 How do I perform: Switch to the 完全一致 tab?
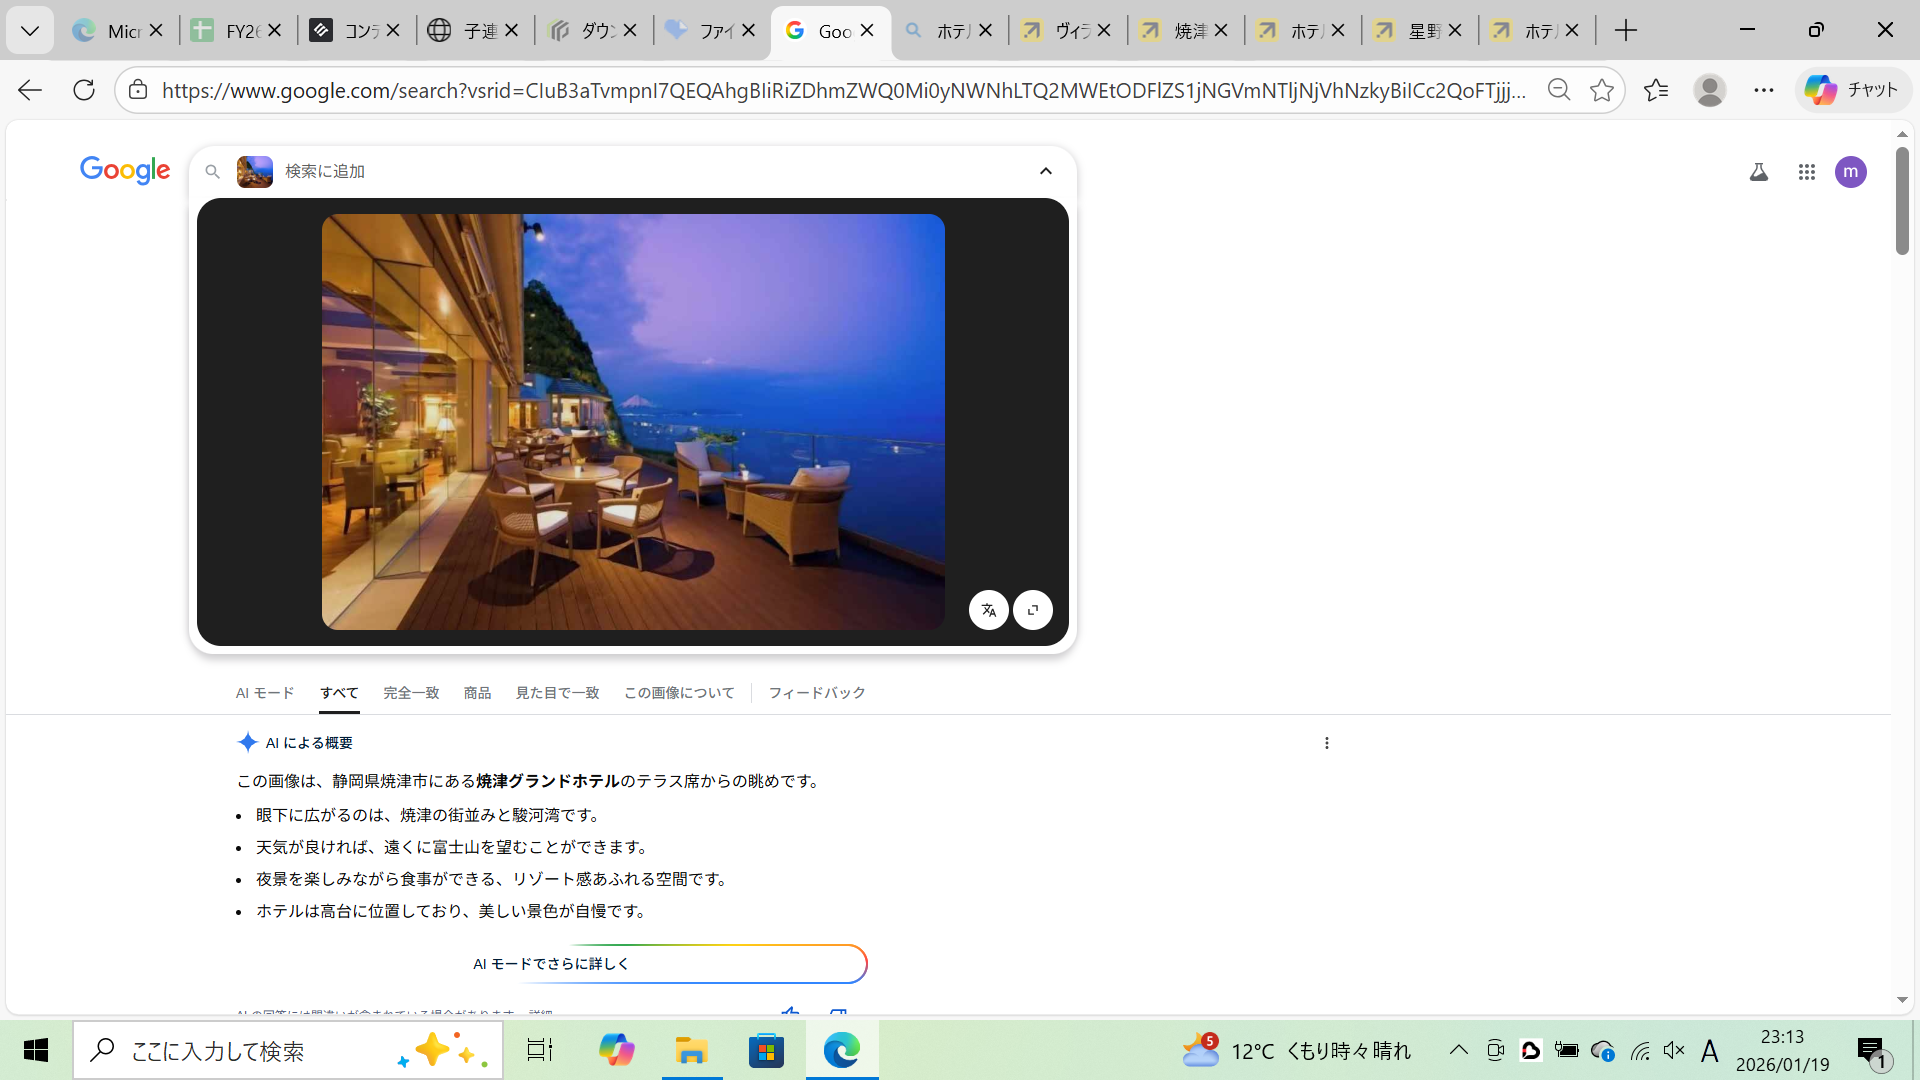coord(411,693)
